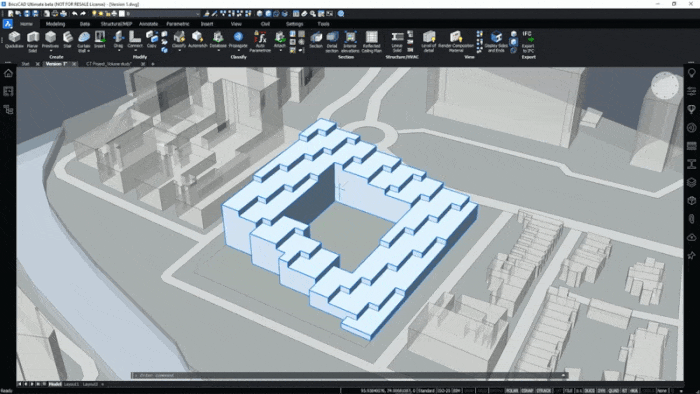The width and height of the screenshot is (700, 394).
Task: Toggle DYN in the status bar
Action: 600,391
